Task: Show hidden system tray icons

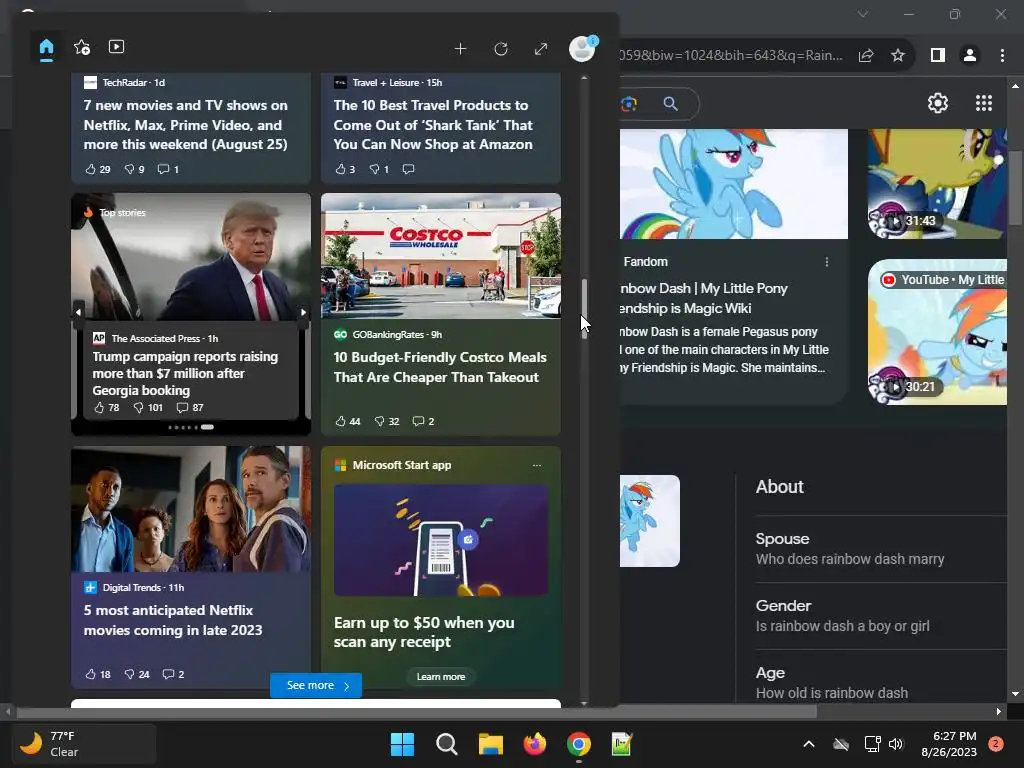Action: click(x=808, y=744)
